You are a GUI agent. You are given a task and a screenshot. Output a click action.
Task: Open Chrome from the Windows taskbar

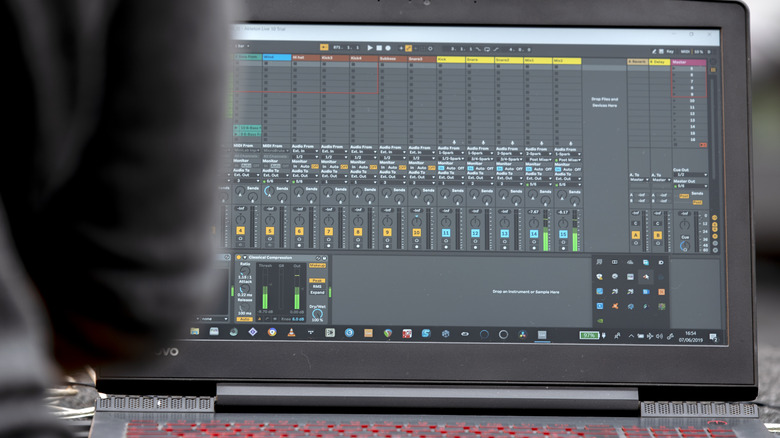pos(272,332)
